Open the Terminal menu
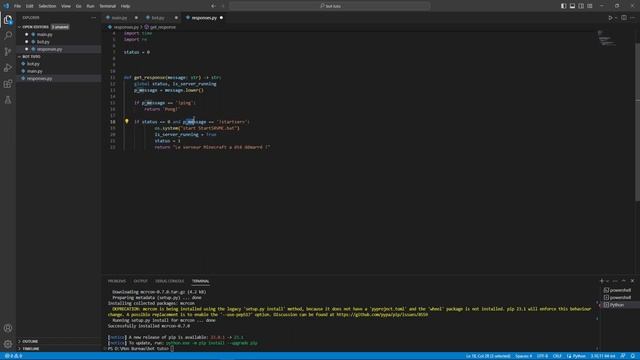Viewport: 640px width, 360px height. coord(108,6)
